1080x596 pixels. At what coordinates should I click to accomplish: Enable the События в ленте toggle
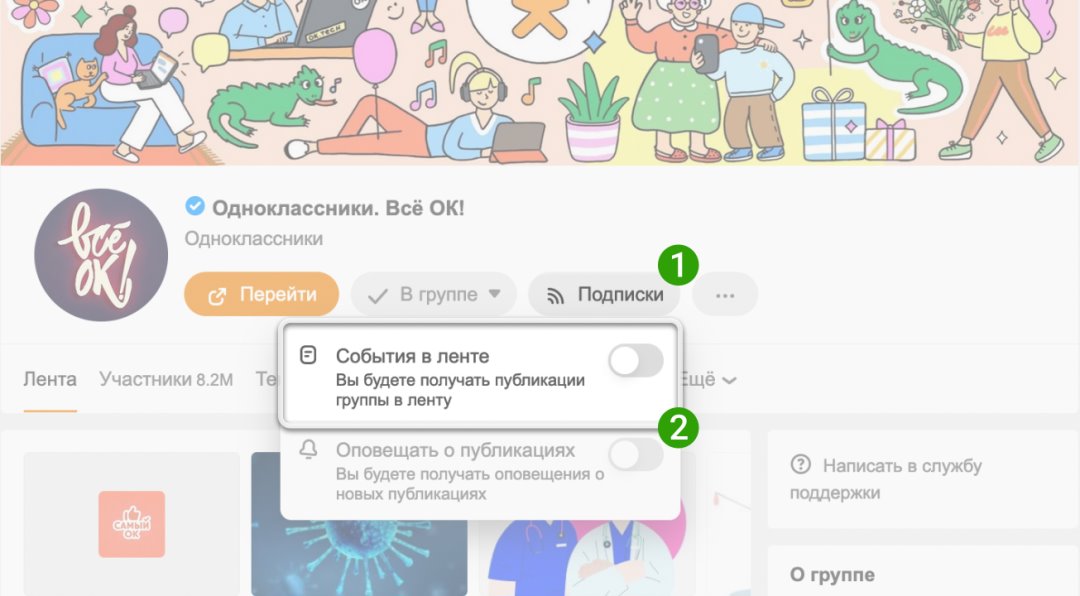click(636, 361)
